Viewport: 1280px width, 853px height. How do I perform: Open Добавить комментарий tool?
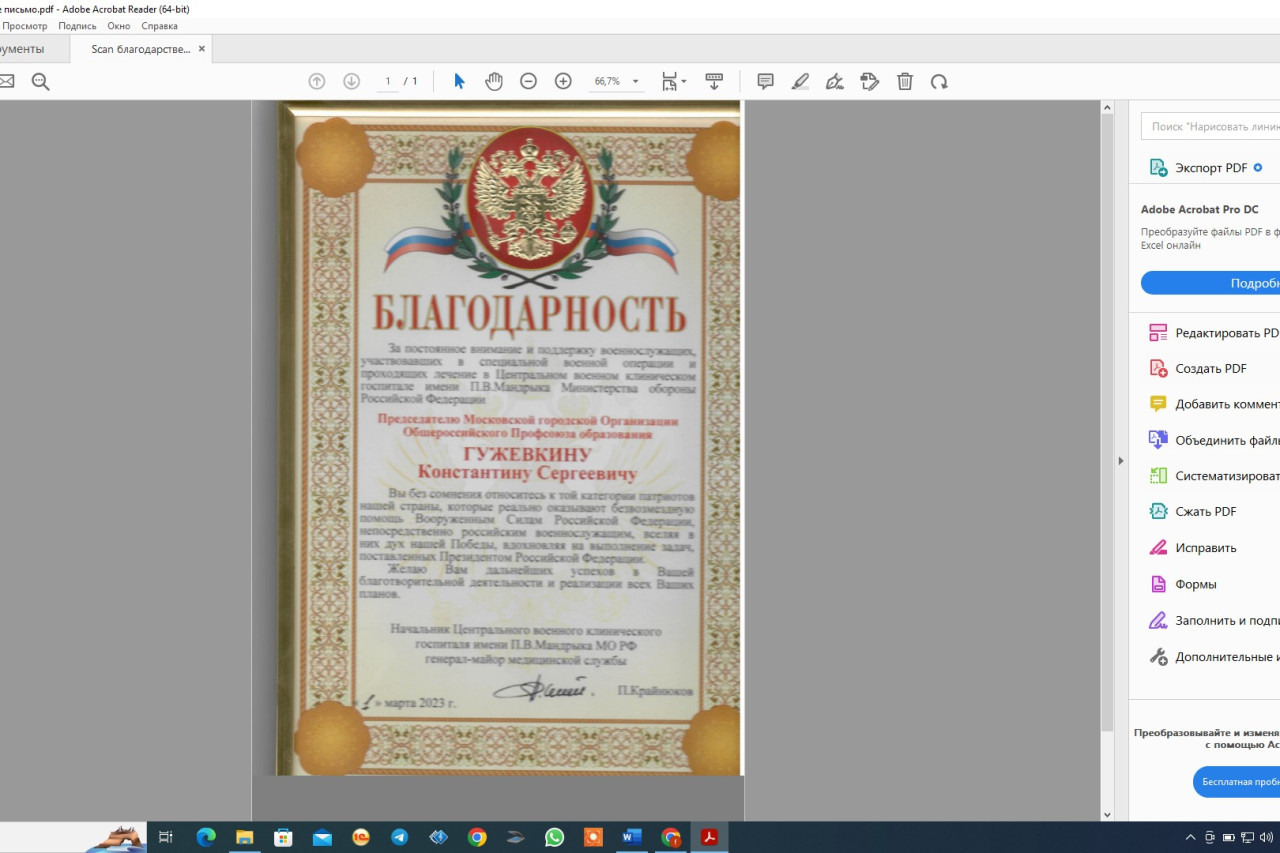tap(1213, 404)
